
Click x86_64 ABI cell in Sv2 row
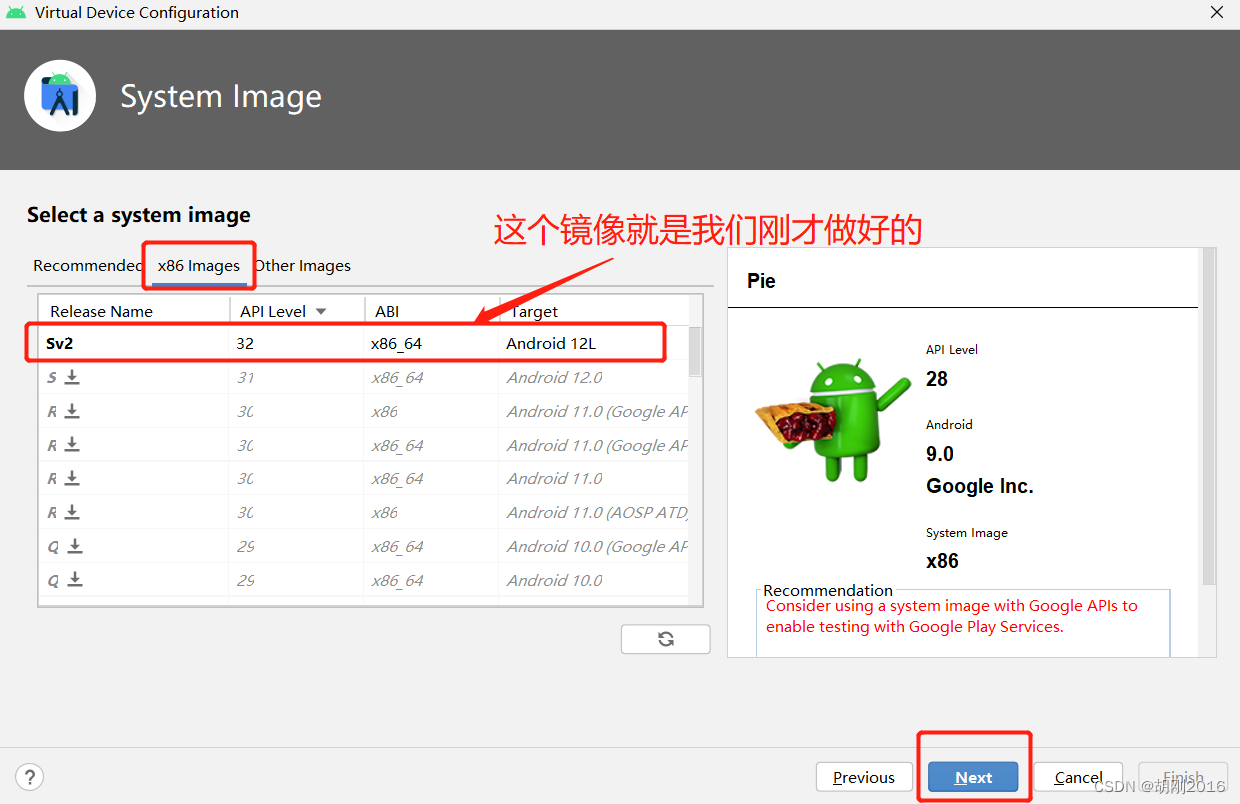[396, 343]
